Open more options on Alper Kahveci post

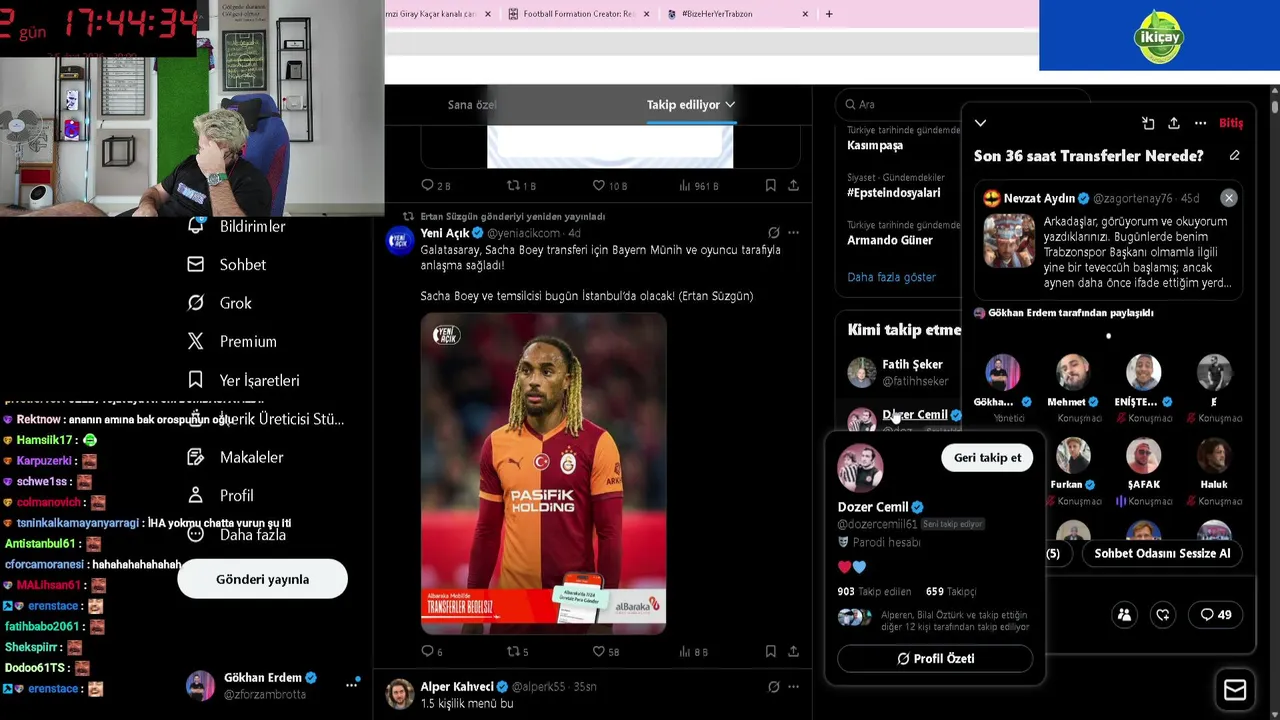793,687
